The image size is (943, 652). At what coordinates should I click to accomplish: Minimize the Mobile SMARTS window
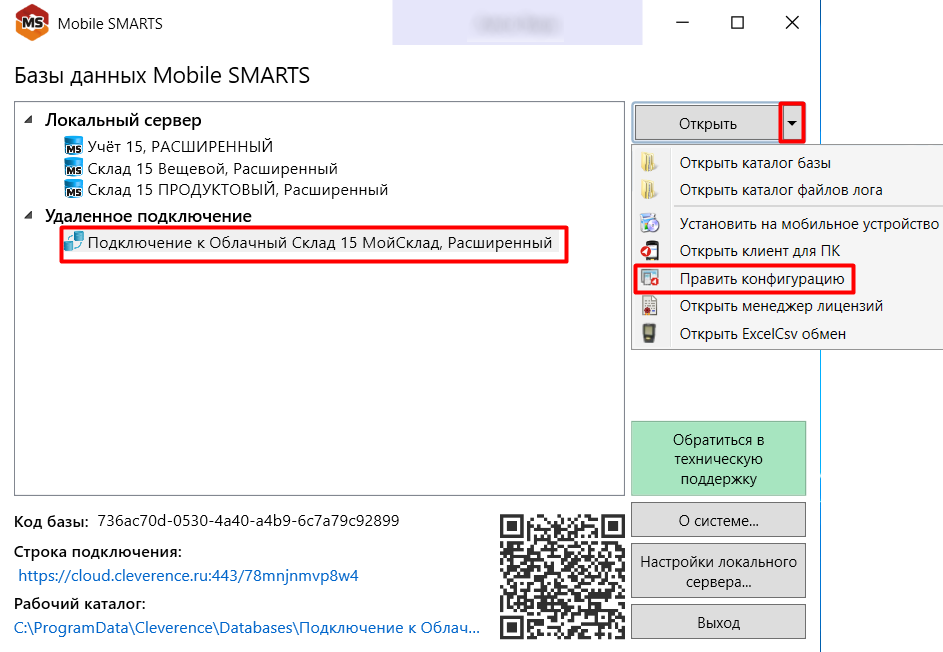point(682,23)
